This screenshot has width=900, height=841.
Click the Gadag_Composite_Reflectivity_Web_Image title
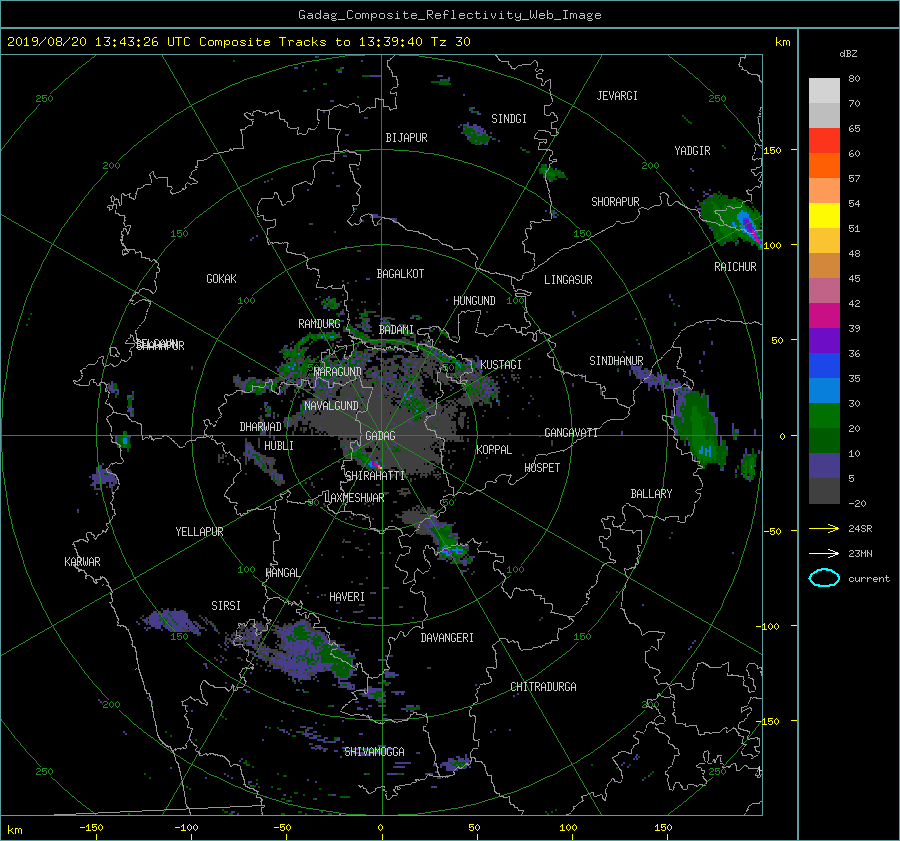click(449, 15)
